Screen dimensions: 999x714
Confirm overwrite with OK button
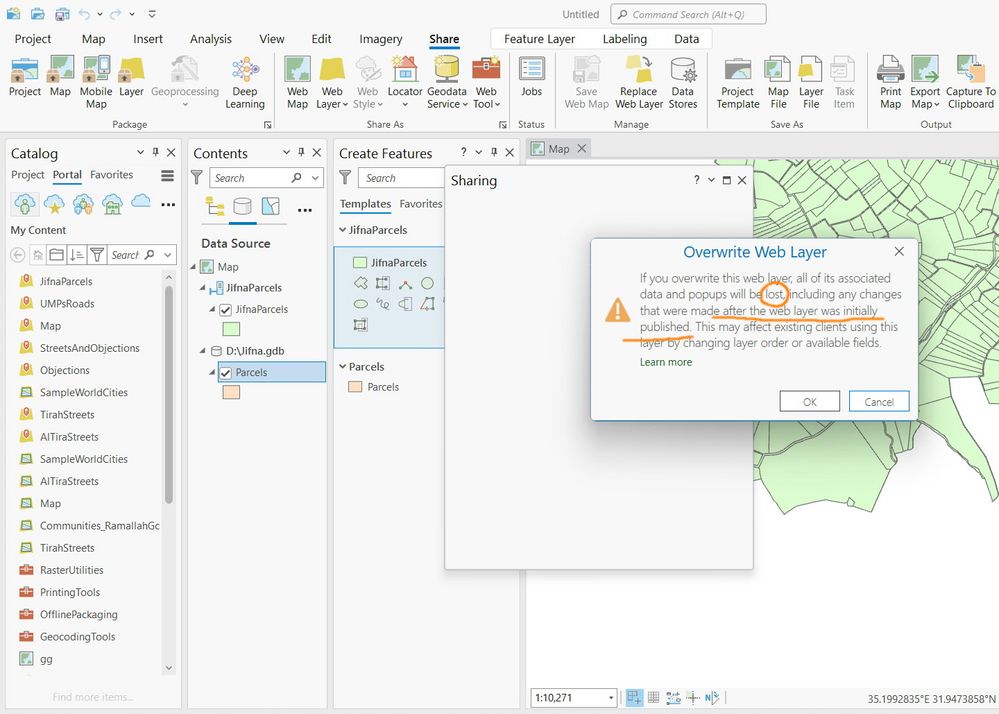pyautogui.click(x=809, y=402)
